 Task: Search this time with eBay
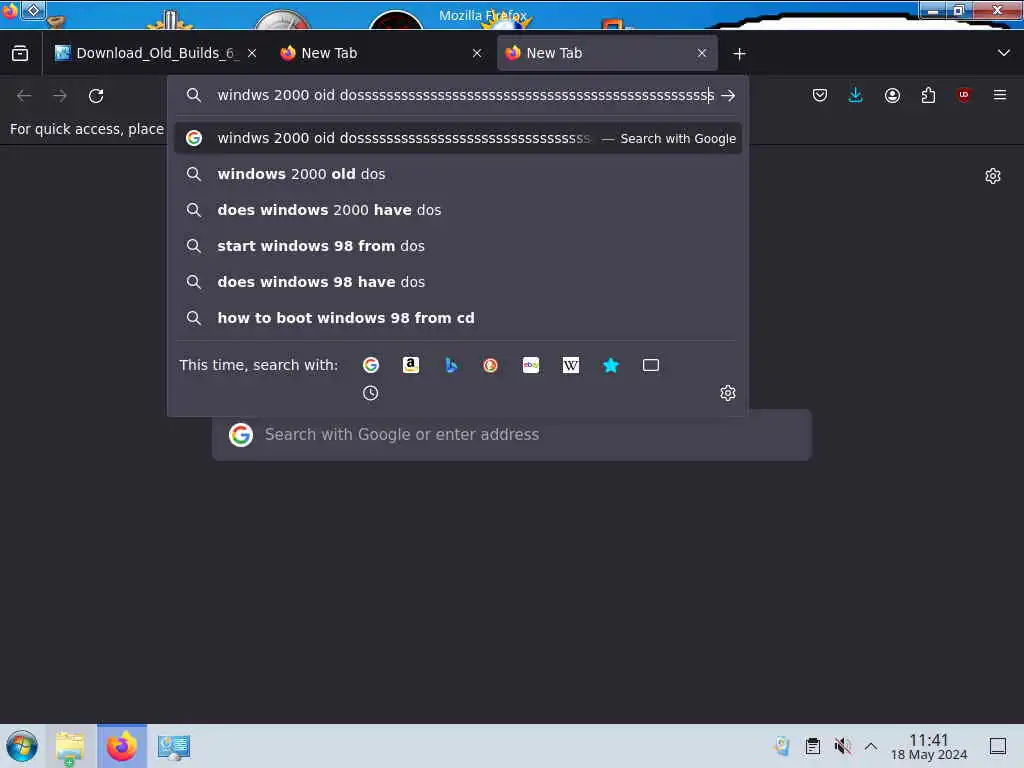click(x=531, y=365)
